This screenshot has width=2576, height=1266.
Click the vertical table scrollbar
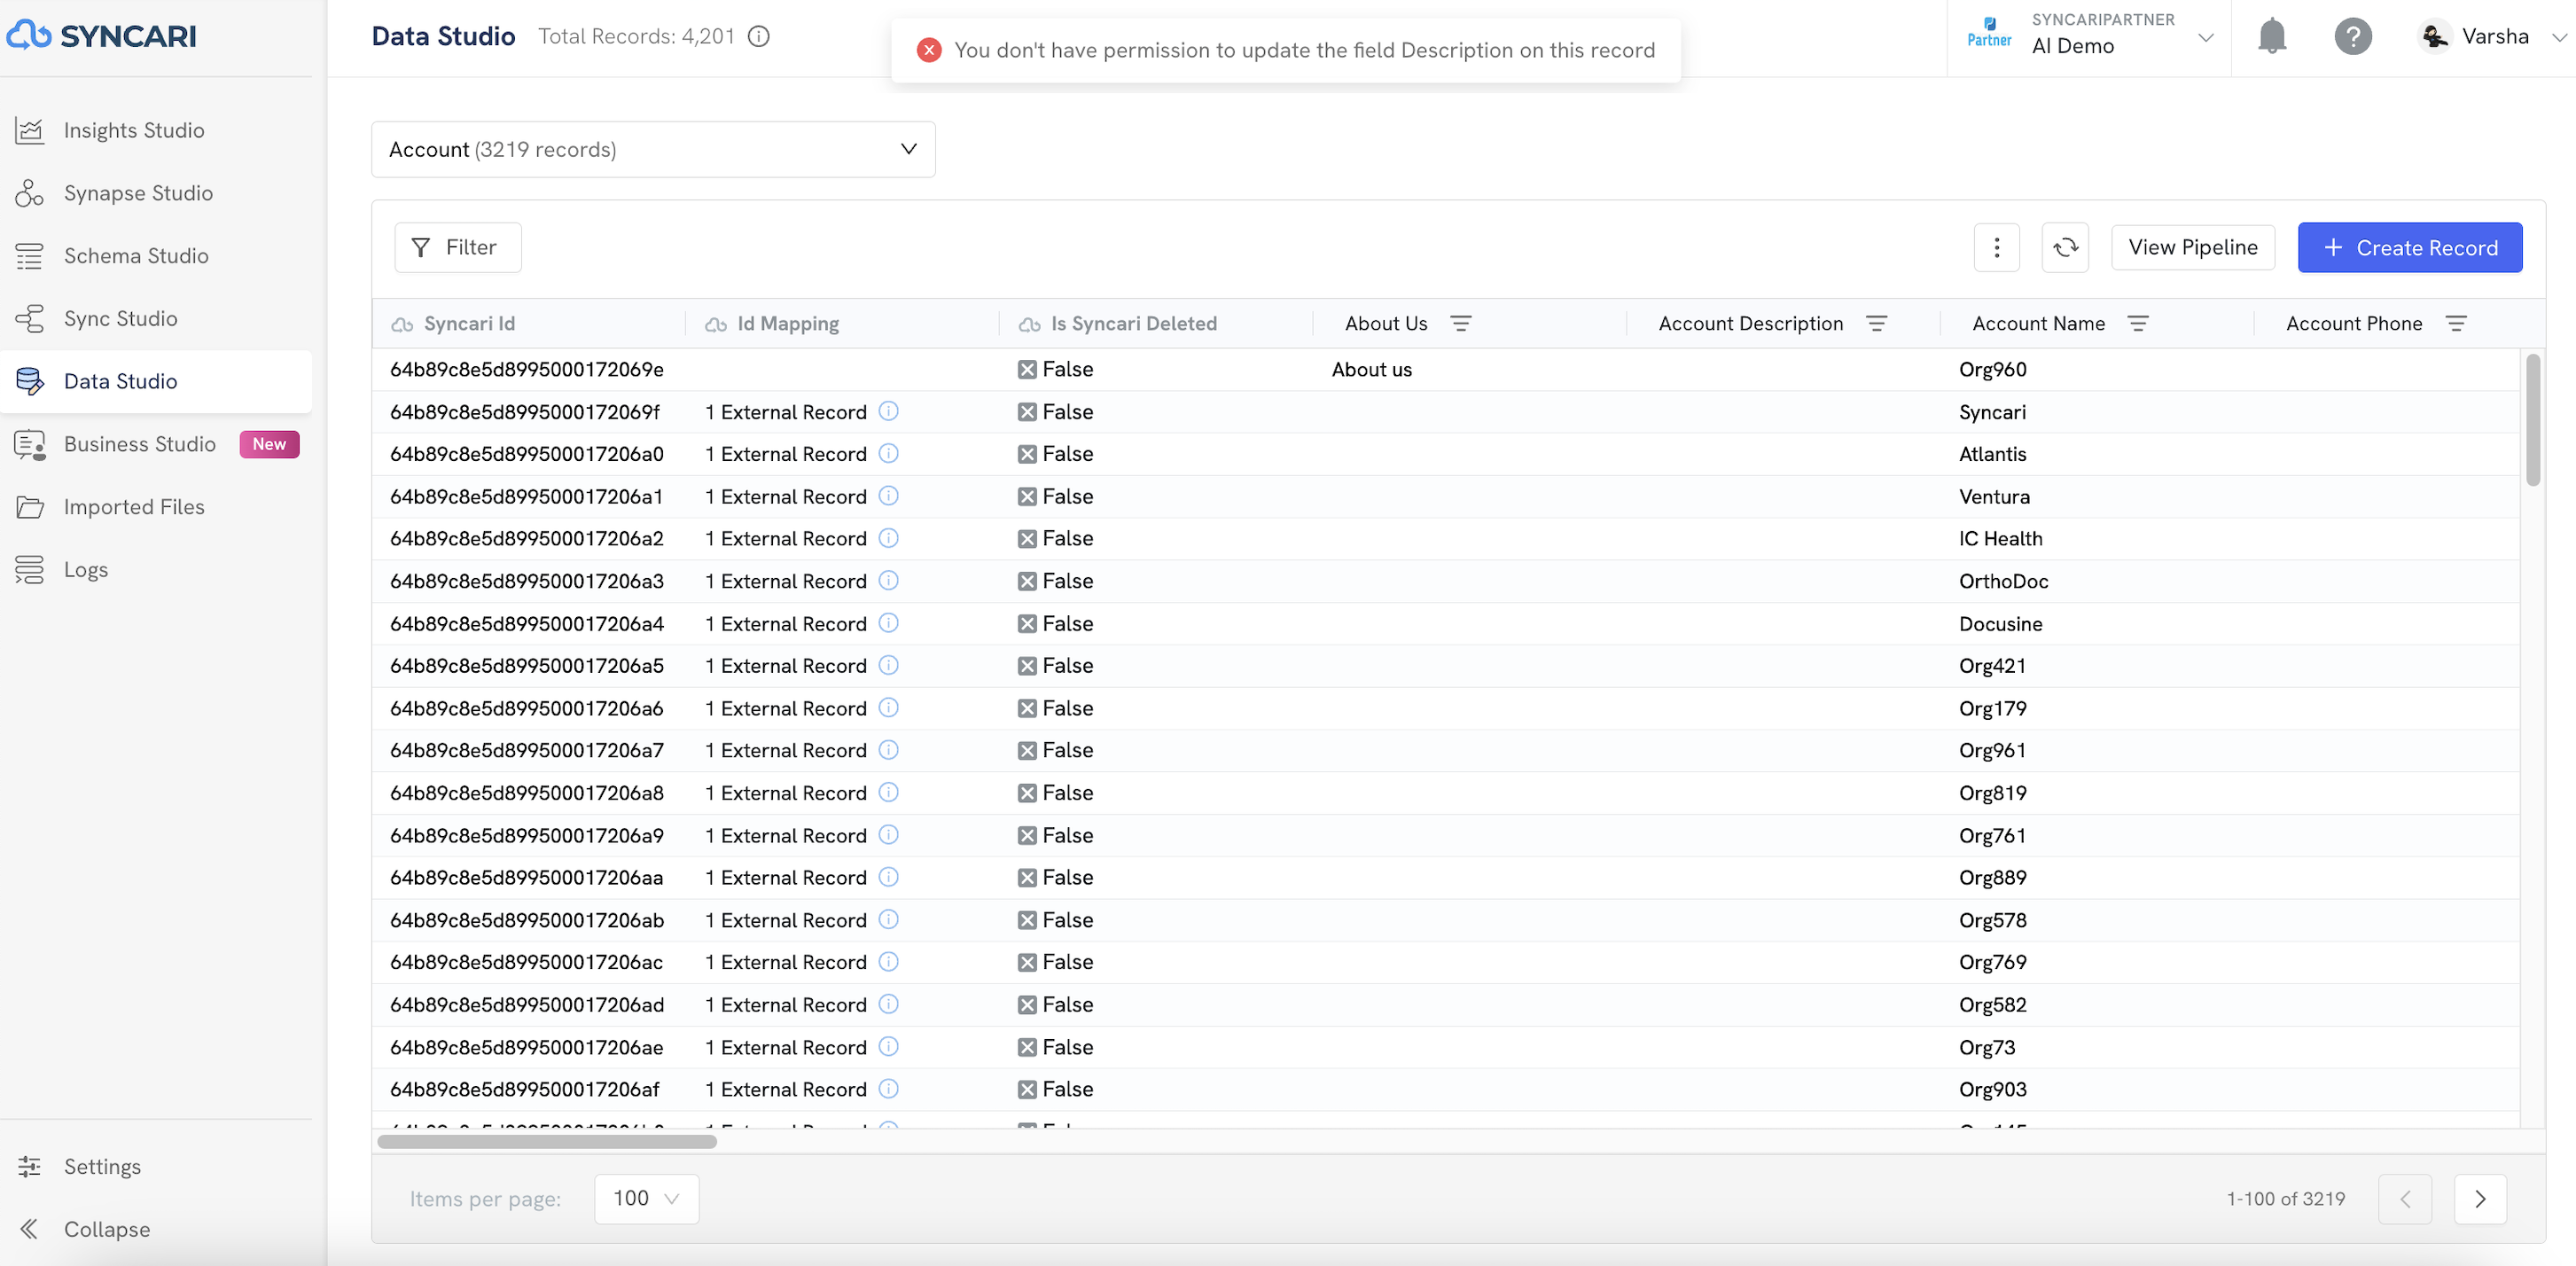[2533, 420]
